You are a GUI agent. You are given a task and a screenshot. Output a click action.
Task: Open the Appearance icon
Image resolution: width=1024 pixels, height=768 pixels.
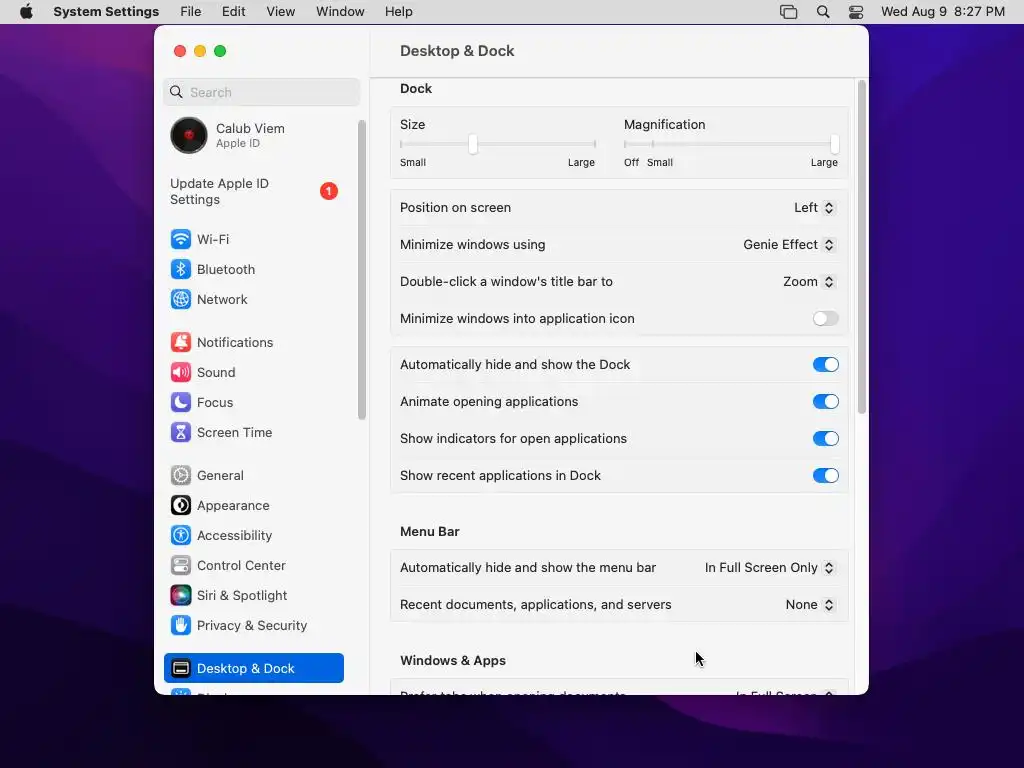181,505
